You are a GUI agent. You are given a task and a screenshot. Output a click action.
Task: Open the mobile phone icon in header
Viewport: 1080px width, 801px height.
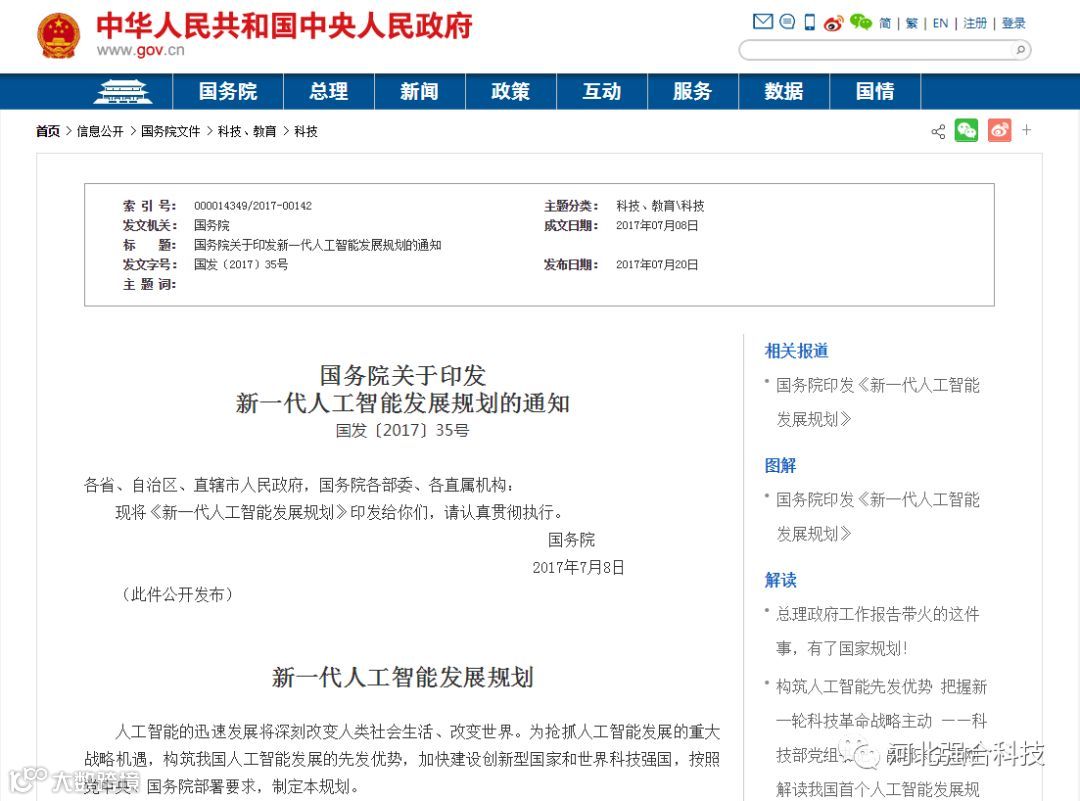(810, 22)
